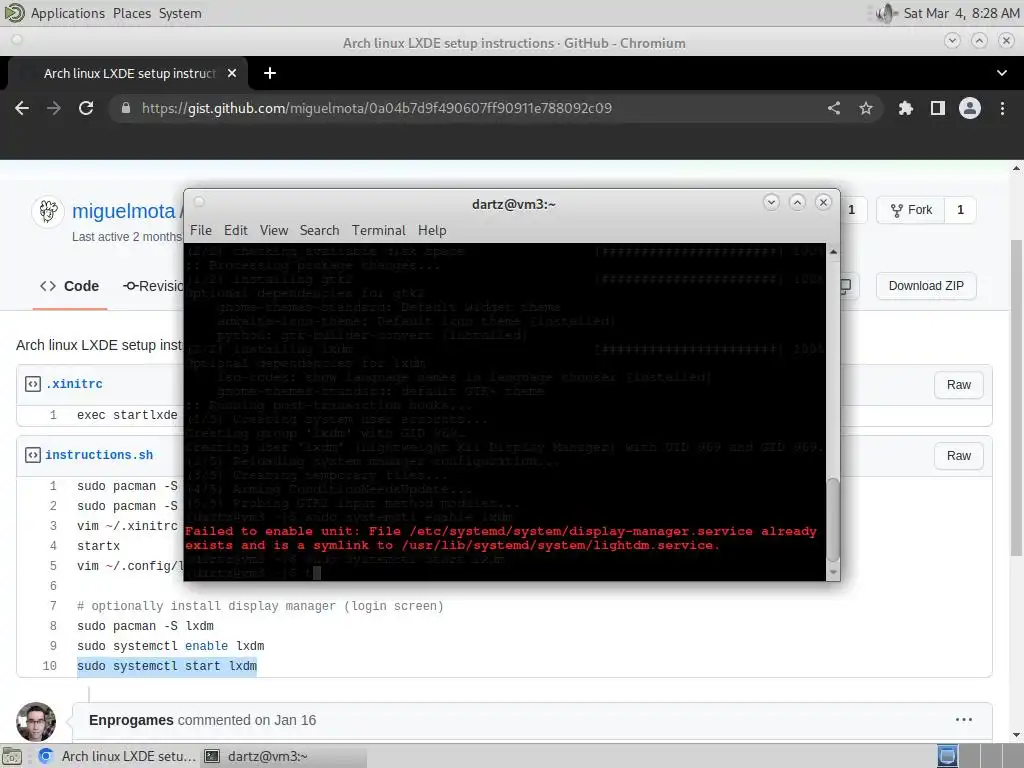The height and width of the screenshot is (768, 1024).
Task: Go back with the browser back arrow
Action: point(22,108)
